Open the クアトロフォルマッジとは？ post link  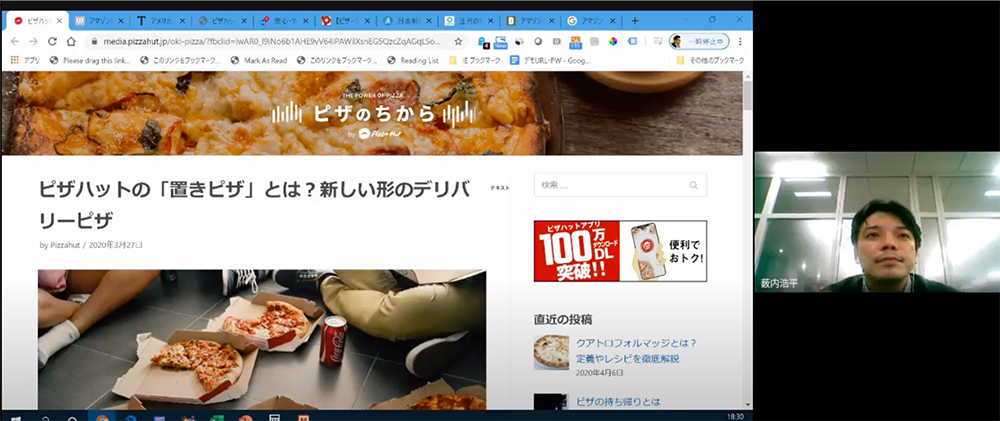point(636,350)
